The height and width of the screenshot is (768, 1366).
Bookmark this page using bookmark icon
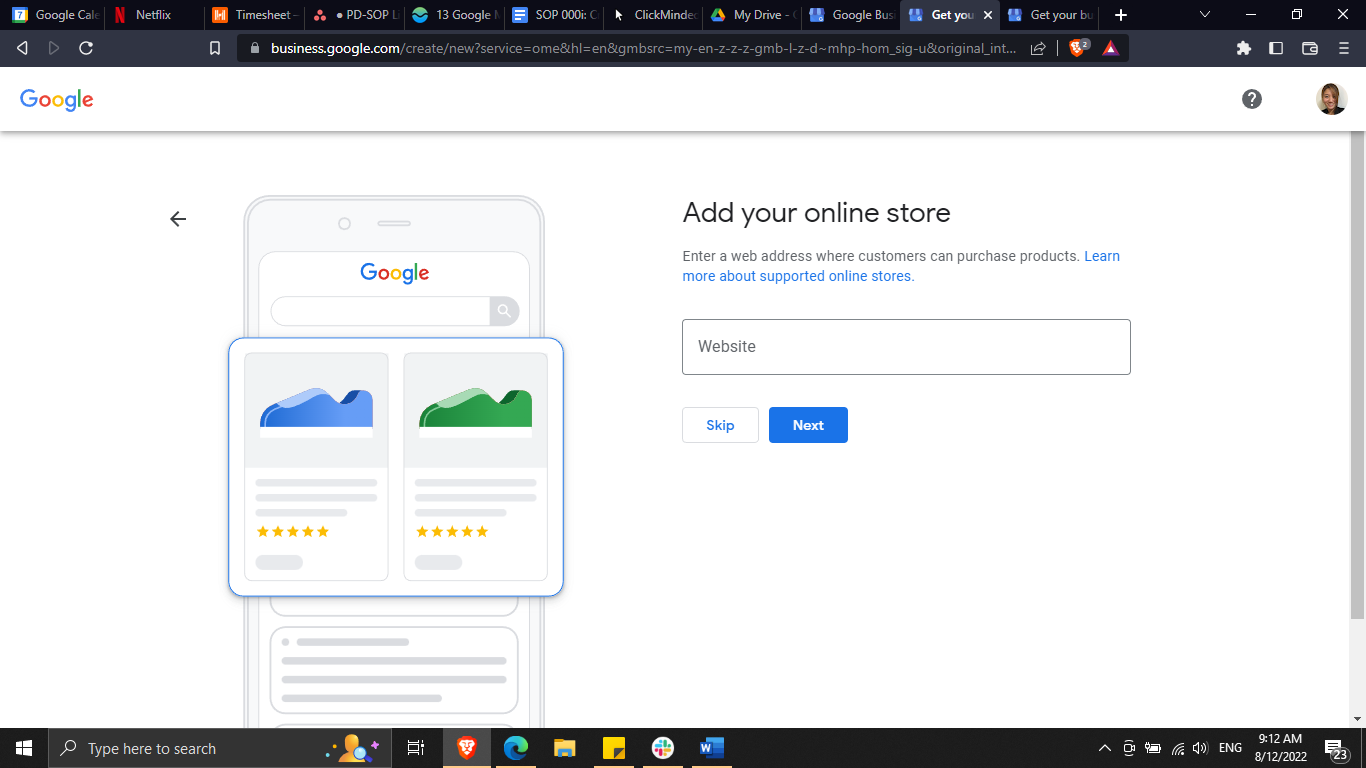pyautogui.click(x=215, y=48)
